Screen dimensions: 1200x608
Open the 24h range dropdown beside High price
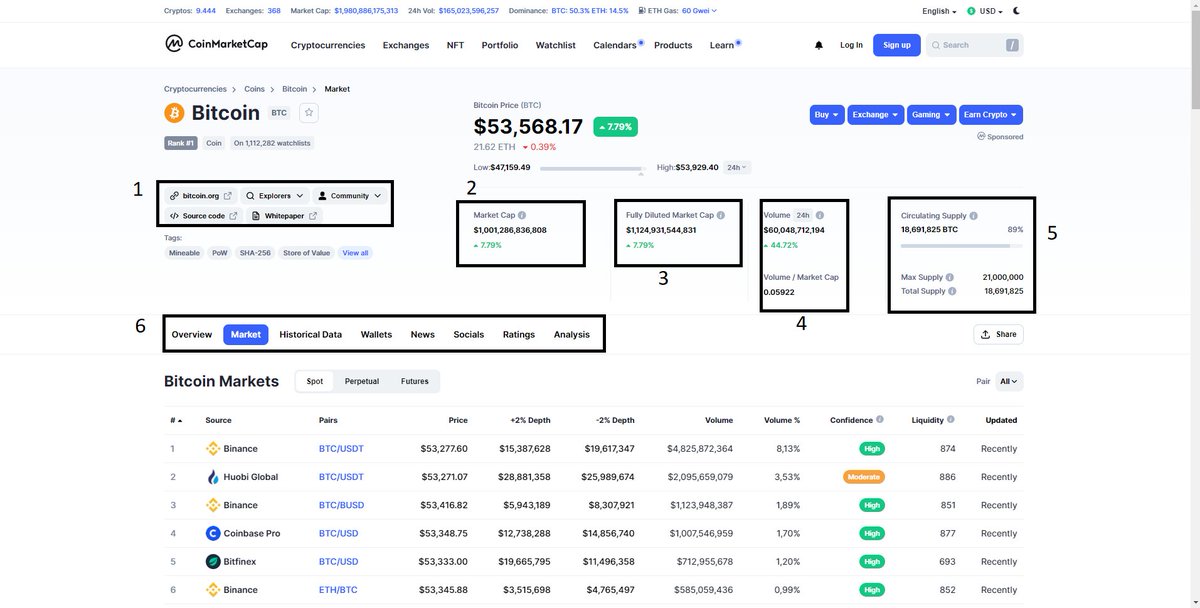[737, 168]
